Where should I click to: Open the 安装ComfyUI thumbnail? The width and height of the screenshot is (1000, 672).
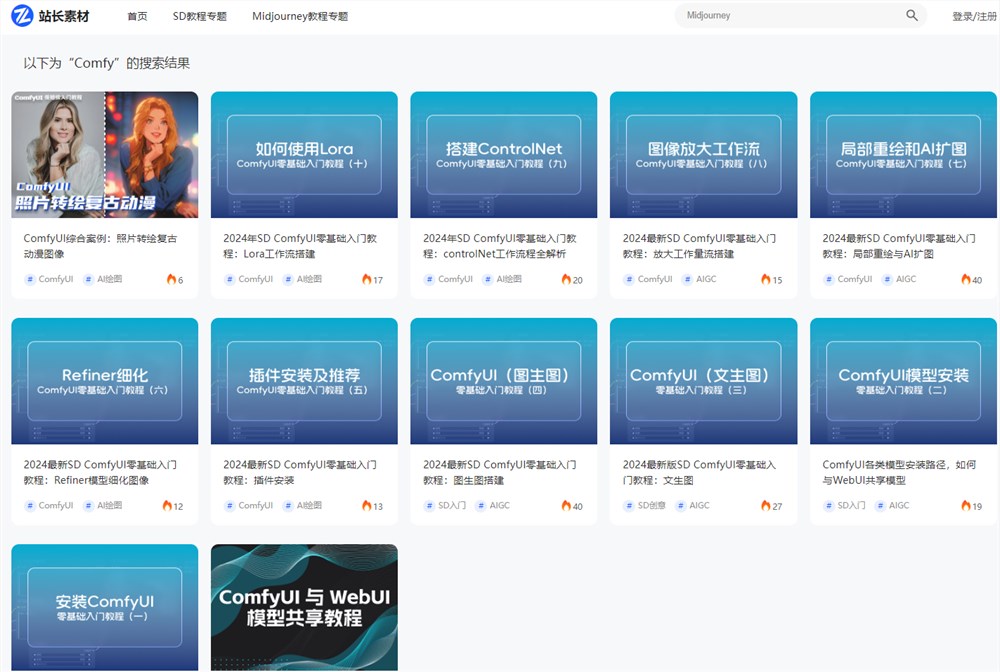(105, 608)
